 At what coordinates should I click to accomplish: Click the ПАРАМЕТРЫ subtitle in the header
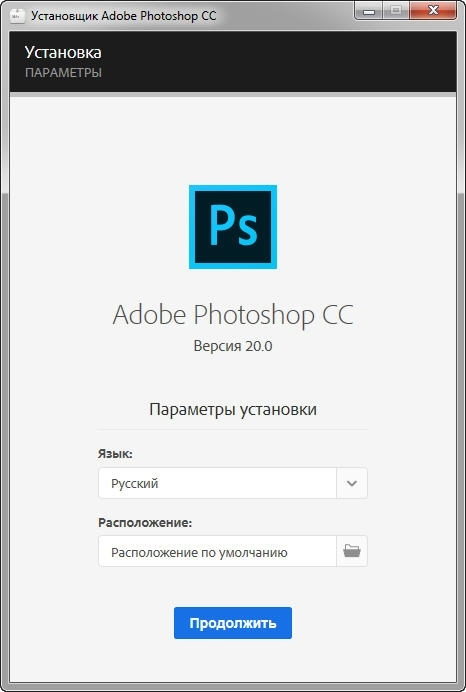(63, 72)
